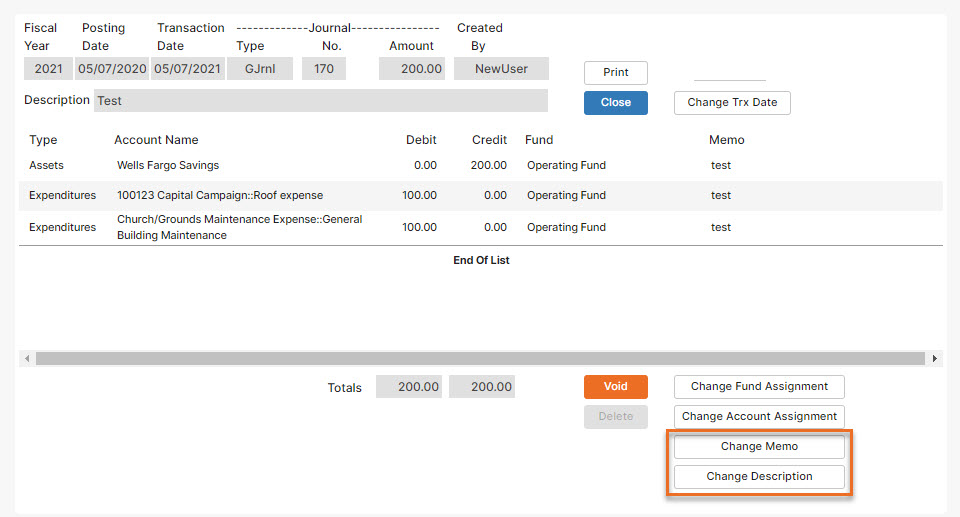The image size is (960, 517).
Task: Click the Print button
Action: coord(615,72)
